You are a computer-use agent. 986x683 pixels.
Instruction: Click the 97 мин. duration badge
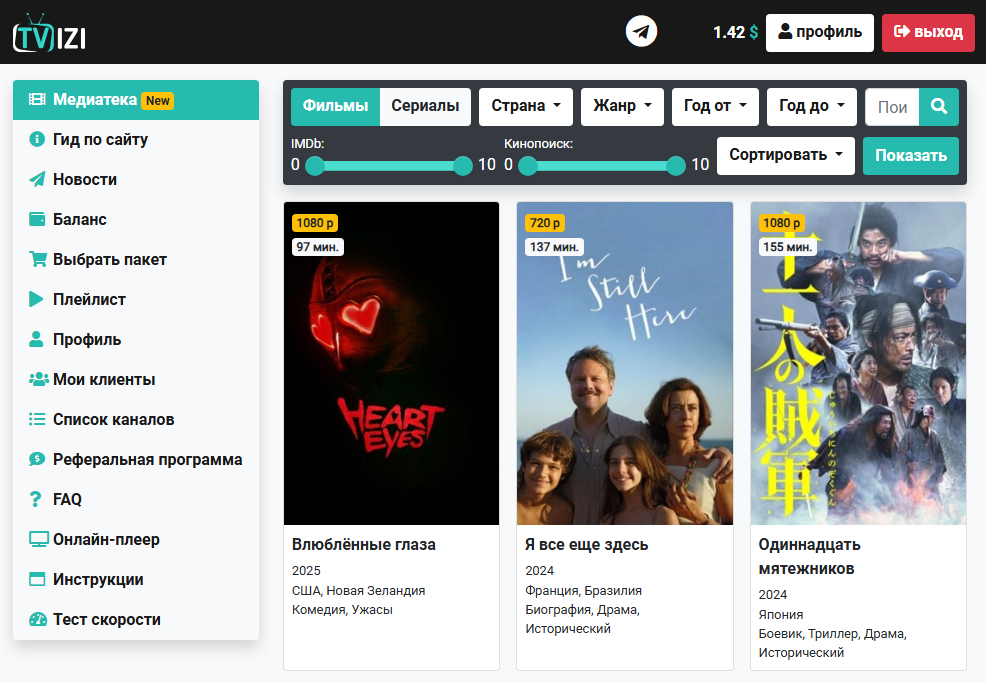(318, 247)
